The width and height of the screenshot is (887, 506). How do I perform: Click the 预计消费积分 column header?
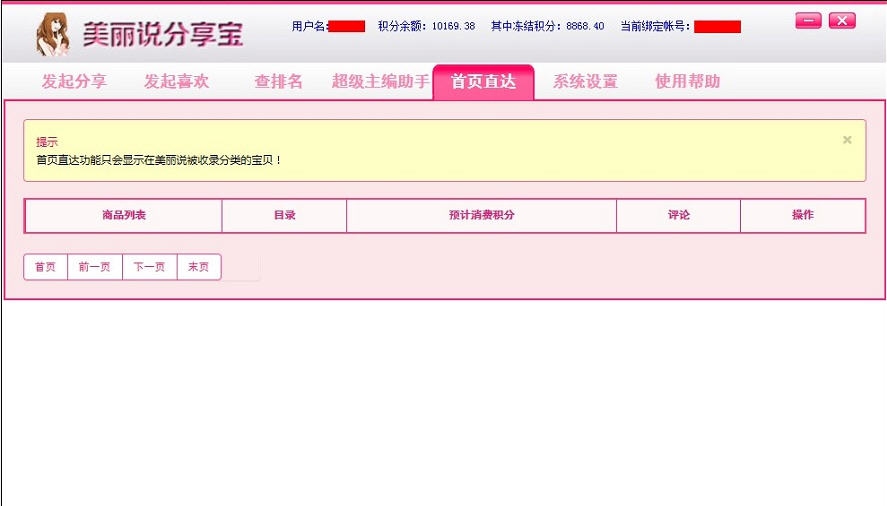pyautogui.click(x=481, y=215)
